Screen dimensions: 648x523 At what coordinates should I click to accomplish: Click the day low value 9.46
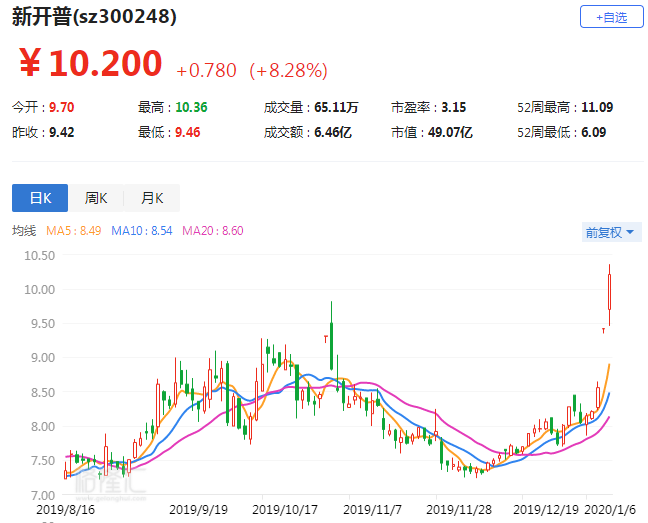pyautogui.click(x=188, y=133)
